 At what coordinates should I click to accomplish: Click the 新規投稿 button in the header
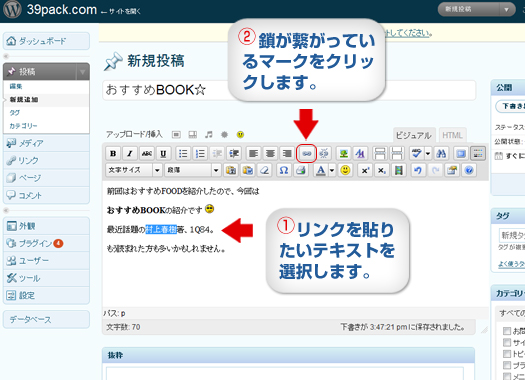(468, 9)
